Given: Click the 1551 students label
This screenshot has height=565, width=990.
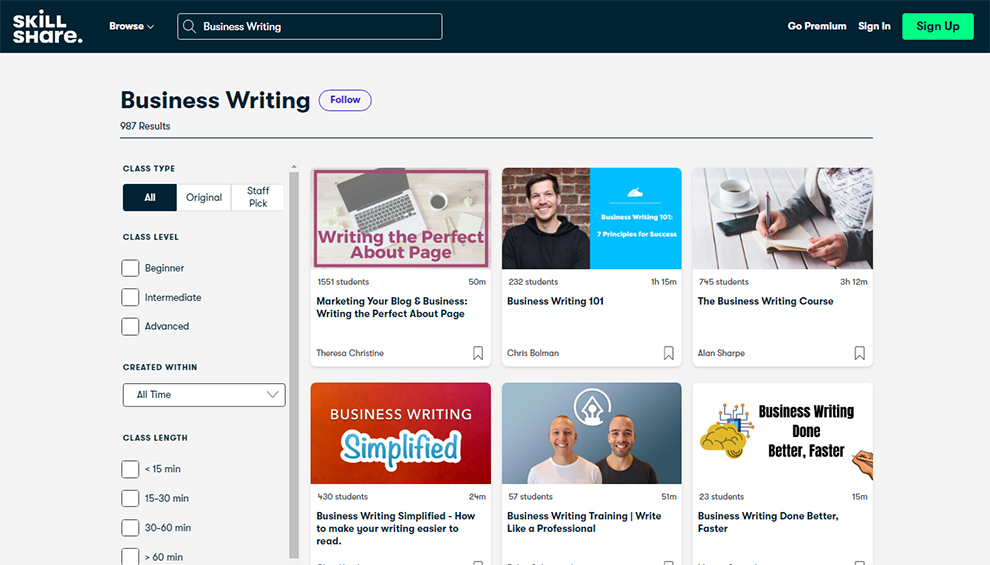Looking at the screenshot, I should click(343, 282).
